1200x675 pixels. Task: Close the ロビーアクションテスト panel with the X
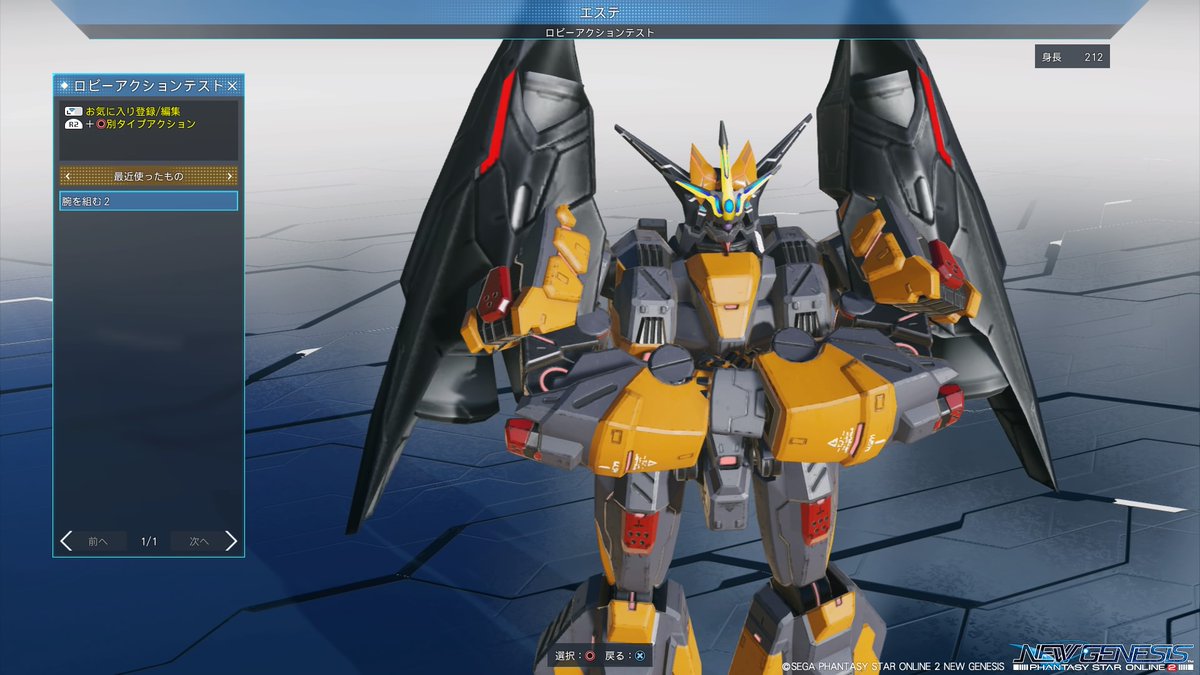[x=232, y=86]
